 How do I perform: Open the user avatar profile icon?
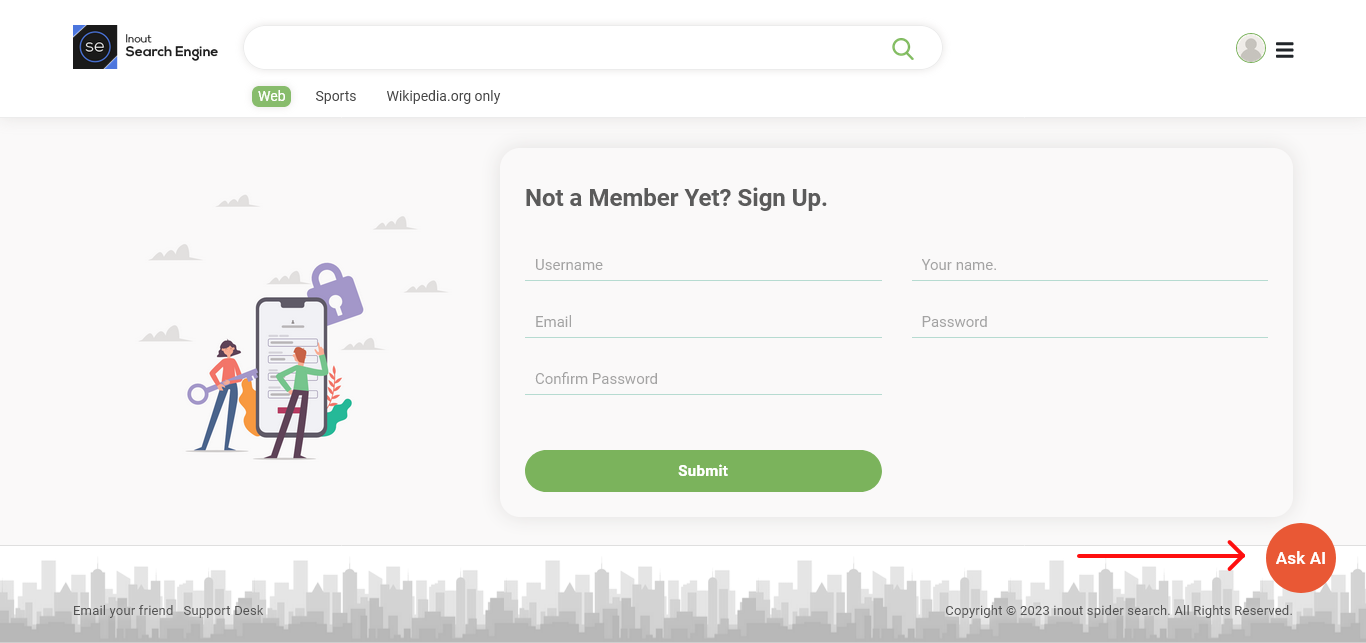click(x=1250, y=48)
